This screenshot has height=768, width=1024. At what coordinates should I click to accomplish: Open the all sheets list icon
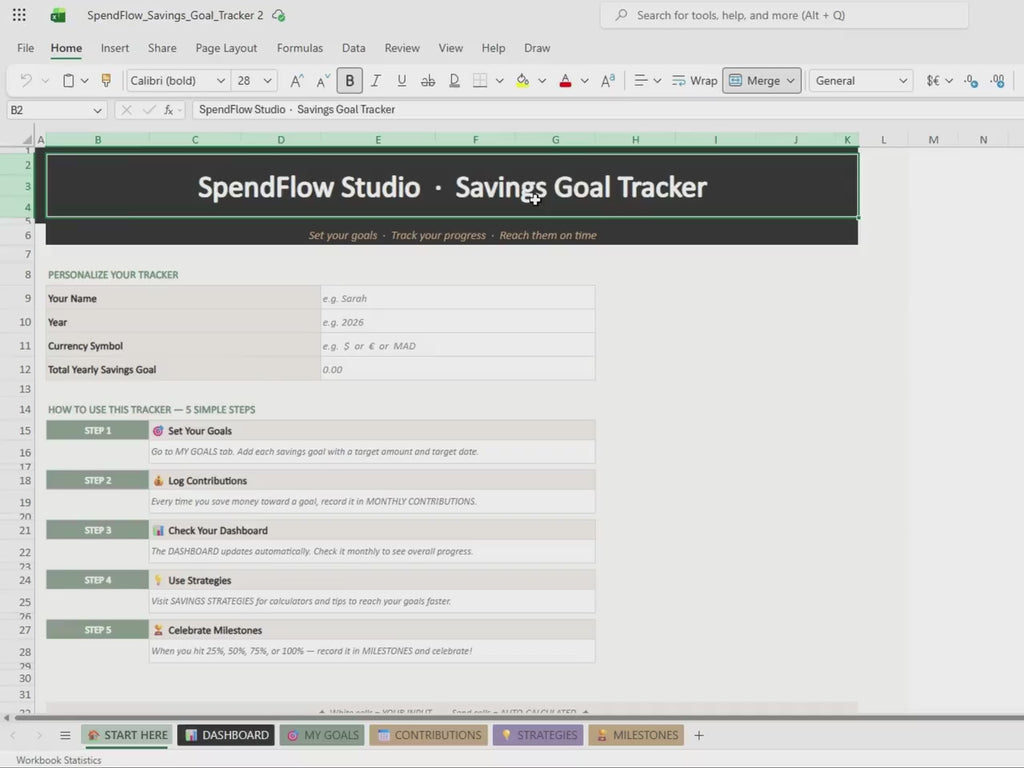65,735
